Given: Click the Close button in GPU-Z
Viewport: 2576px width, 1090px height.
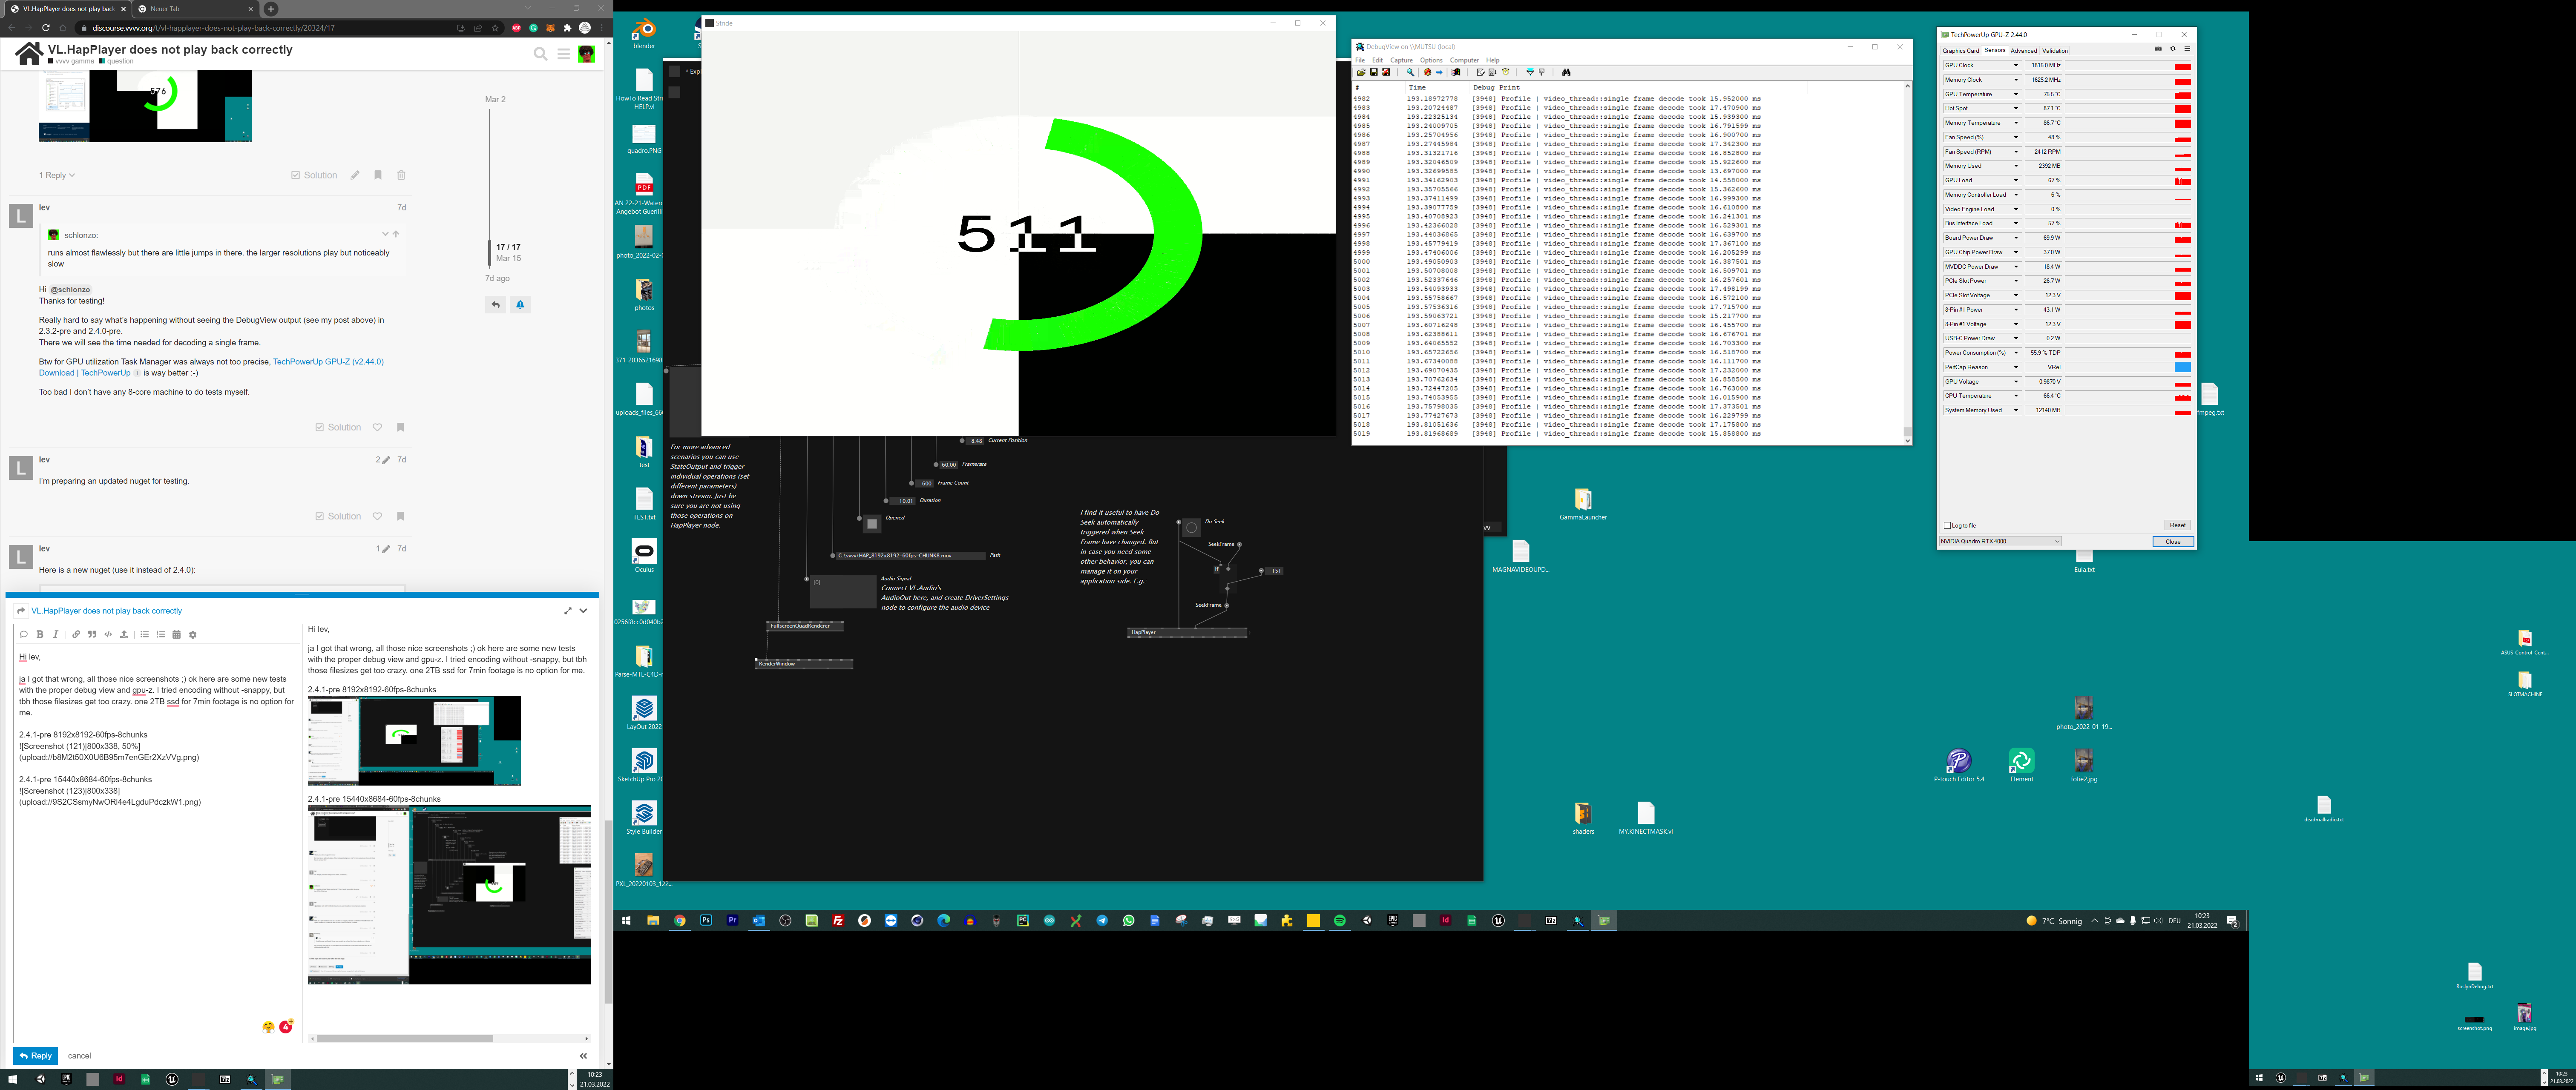Looking at the screenshot, I should coord(2173,541).
